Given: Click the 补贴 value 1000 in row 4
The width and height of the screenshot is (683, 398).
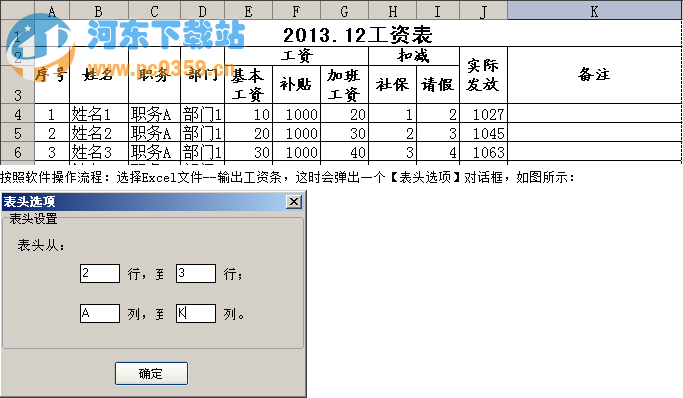Looking at the screenshot, I should [x=296, y=114].
